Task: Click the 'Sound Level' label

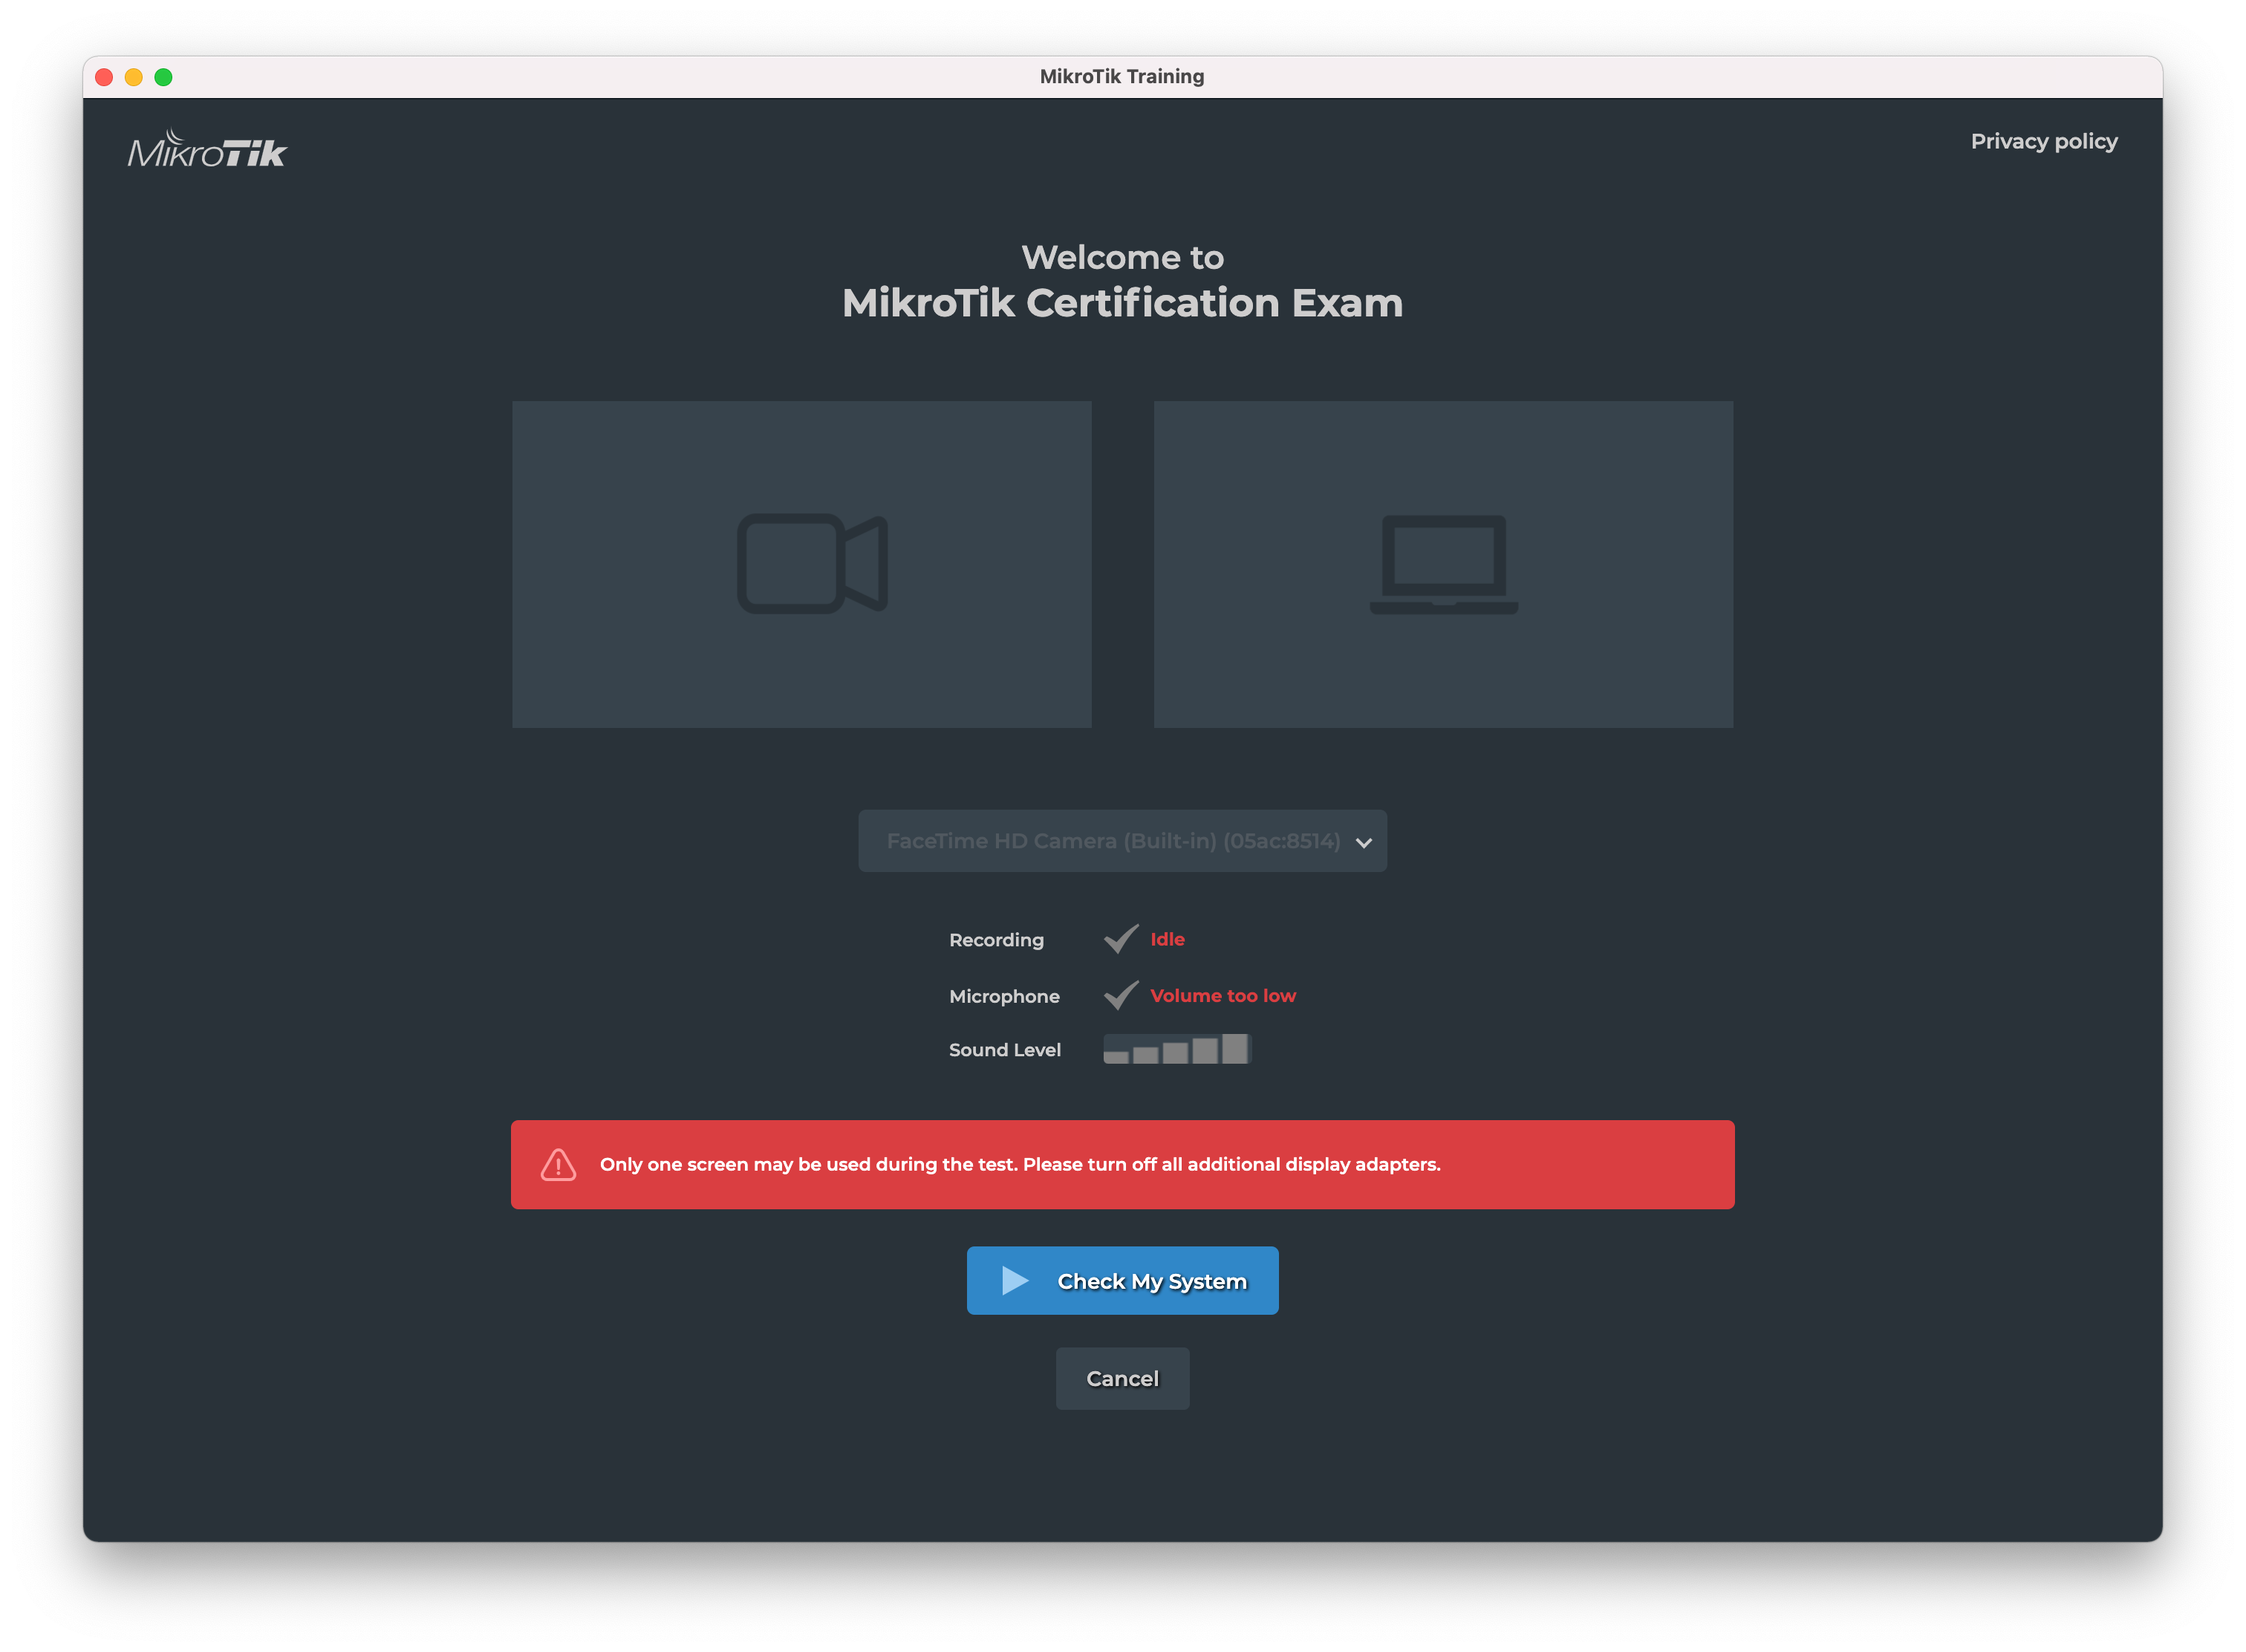Action: (1004, 1050)
